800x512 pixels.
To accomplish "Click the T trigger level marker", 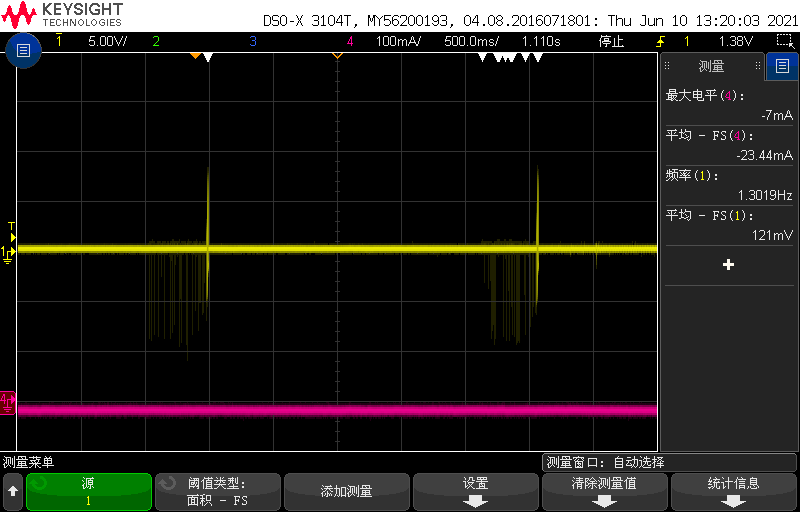I will click(x=12, y=232).
